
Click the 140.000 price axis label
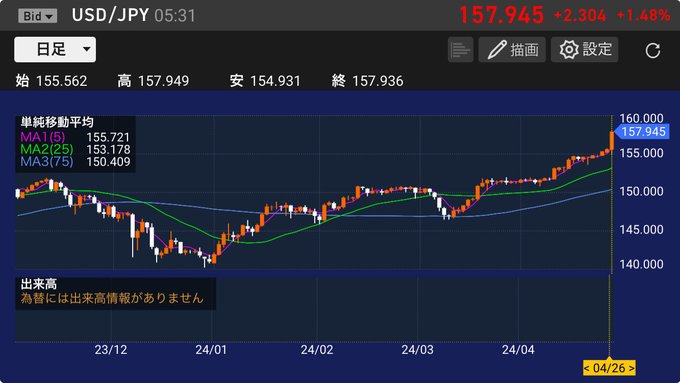point(641,264)
